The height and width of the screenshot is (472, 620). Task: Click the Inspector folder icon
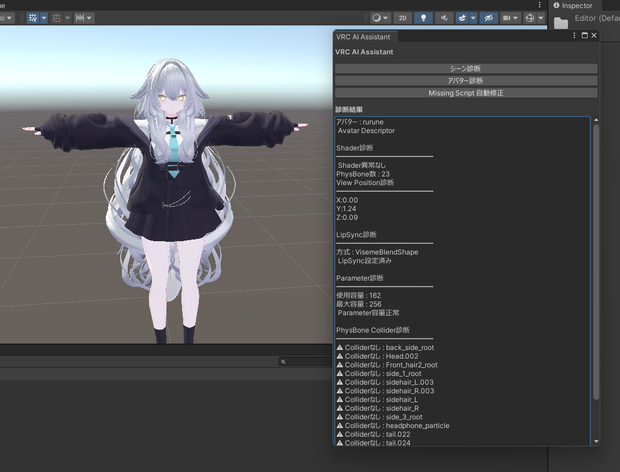(x=561, y=23)
